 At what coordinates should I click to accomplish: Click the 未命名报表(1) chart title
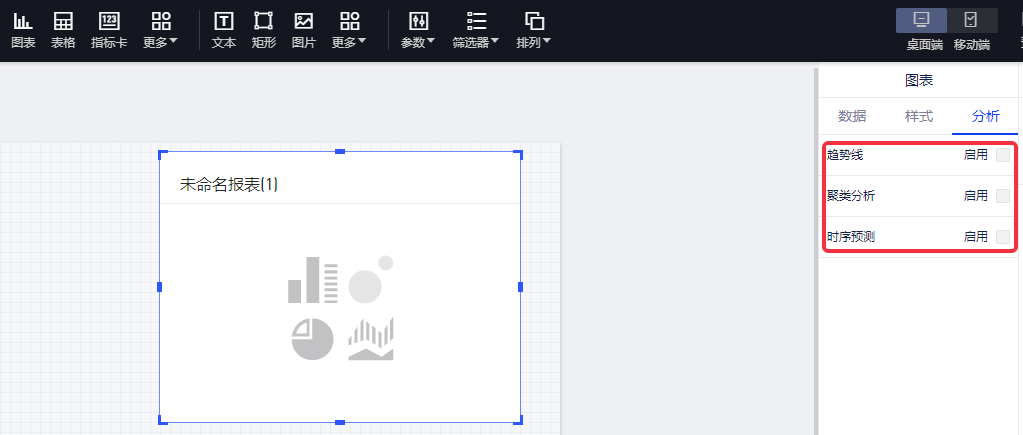[229, 184]
